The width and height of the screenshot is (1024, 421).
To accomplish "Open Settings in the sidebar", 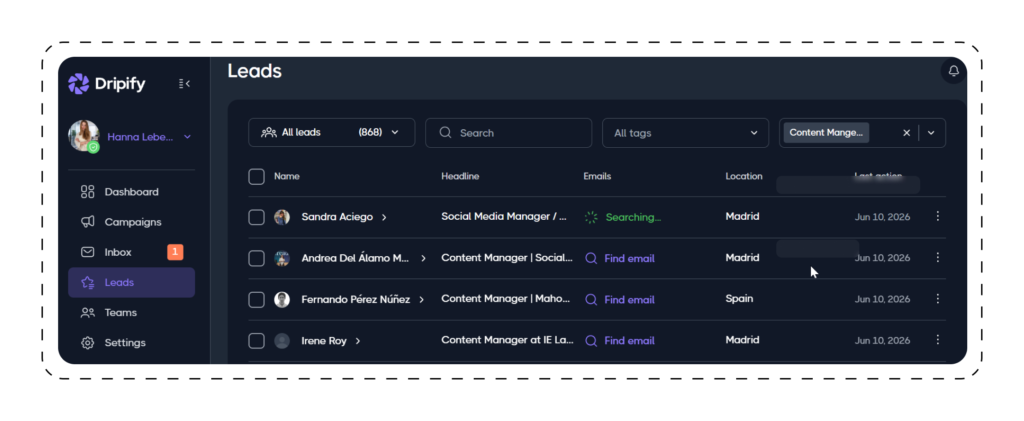I will pos(131,343).
